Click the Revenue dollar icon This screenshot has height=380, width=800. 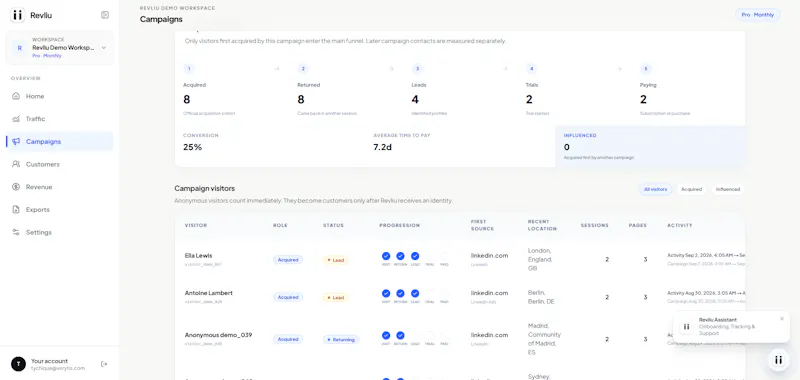16,187
